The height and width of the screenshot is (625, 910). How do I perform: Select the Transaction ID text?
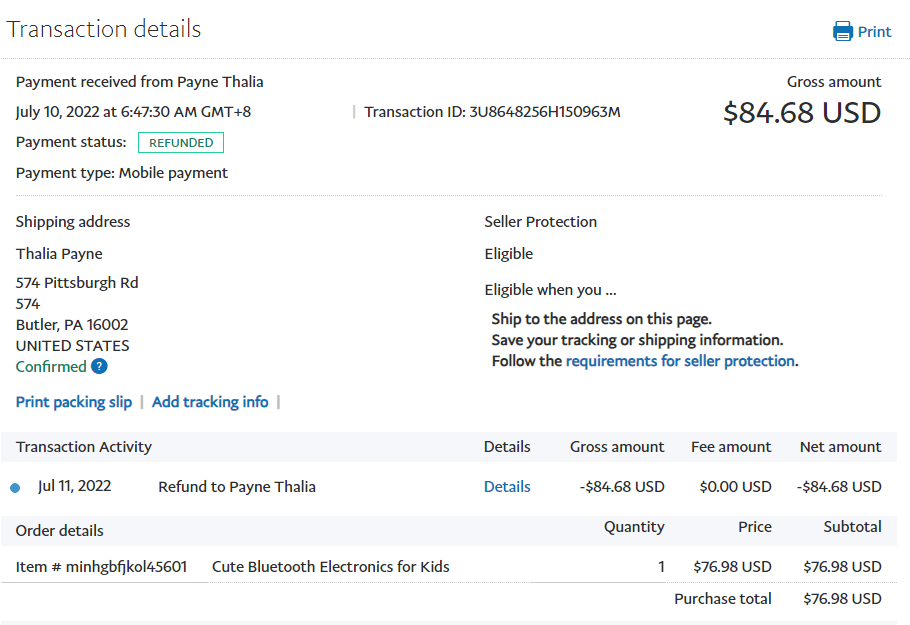click(492, 112)
